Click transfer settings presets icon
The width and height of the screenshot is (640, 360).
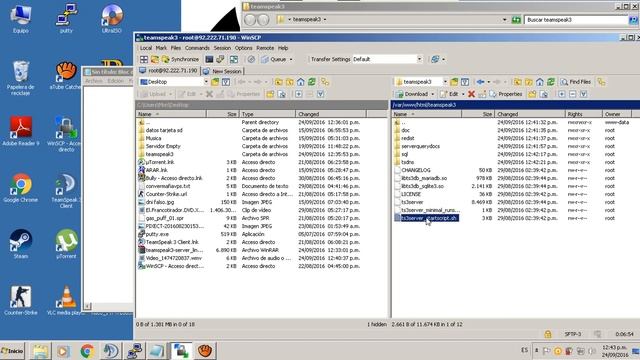point(435,59)
